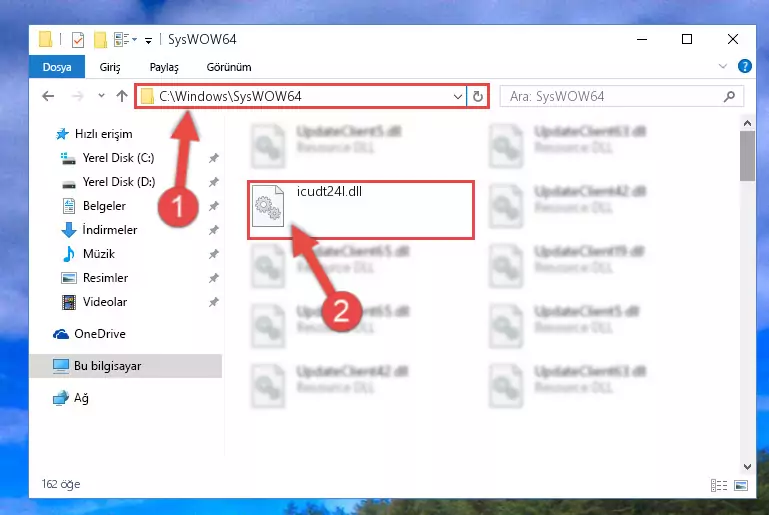Switch to large icons view in status bar

pos(741,486)
